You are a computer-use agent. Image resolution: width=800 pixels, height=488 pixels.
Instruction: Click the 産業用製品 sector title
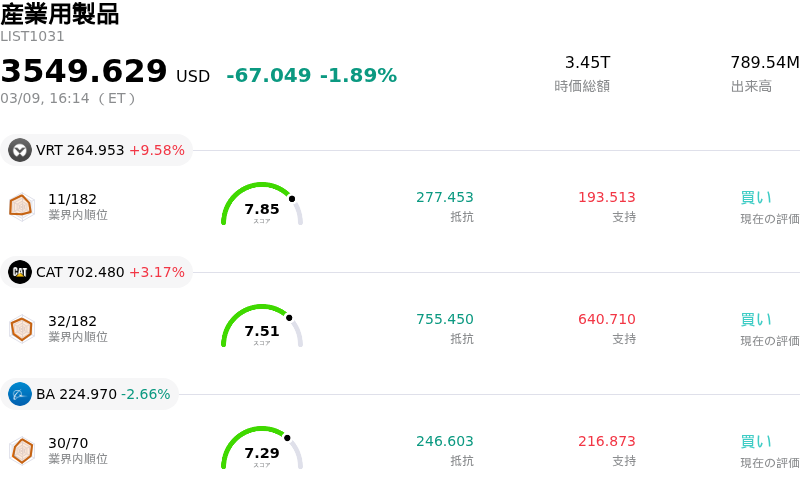(x=60, y=14)
